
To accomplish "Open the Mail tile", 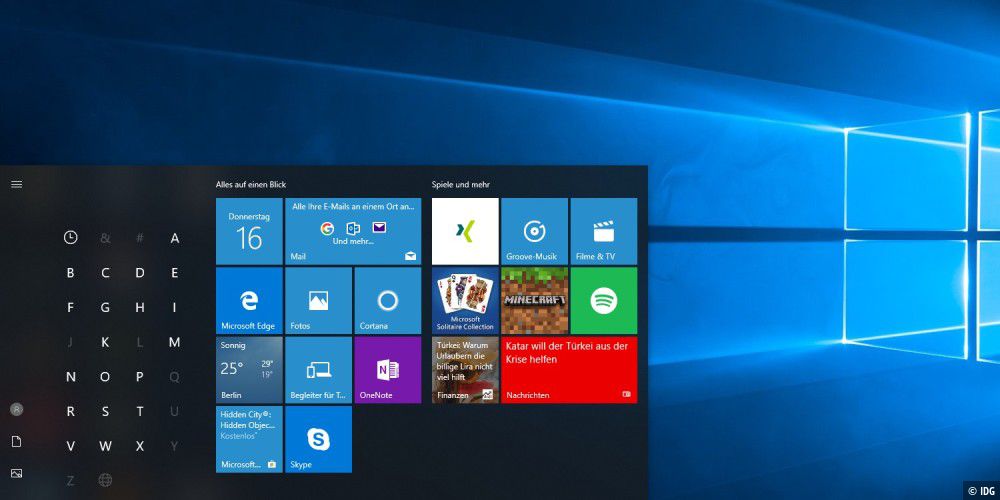I will click(352, 231).
